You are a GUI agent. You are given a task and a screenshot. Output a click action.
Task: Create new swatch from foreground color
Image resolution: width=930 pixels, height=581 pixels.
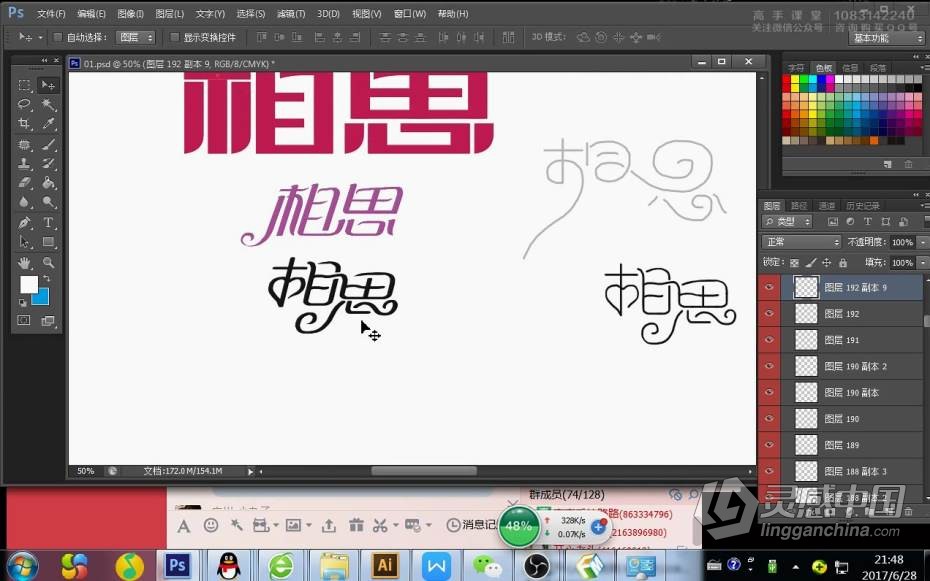887,164
